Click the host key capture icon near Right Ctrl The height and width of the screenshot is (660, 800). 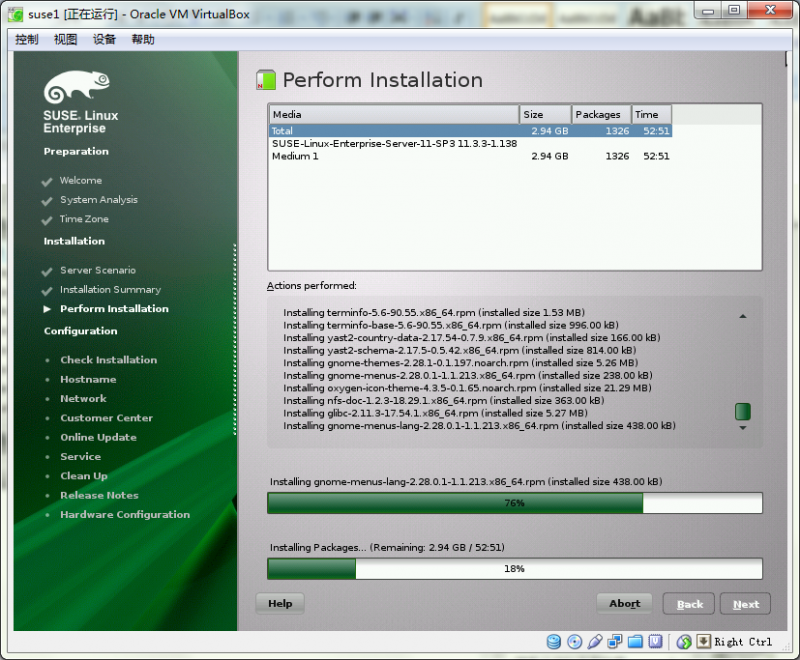pos(703,641)
